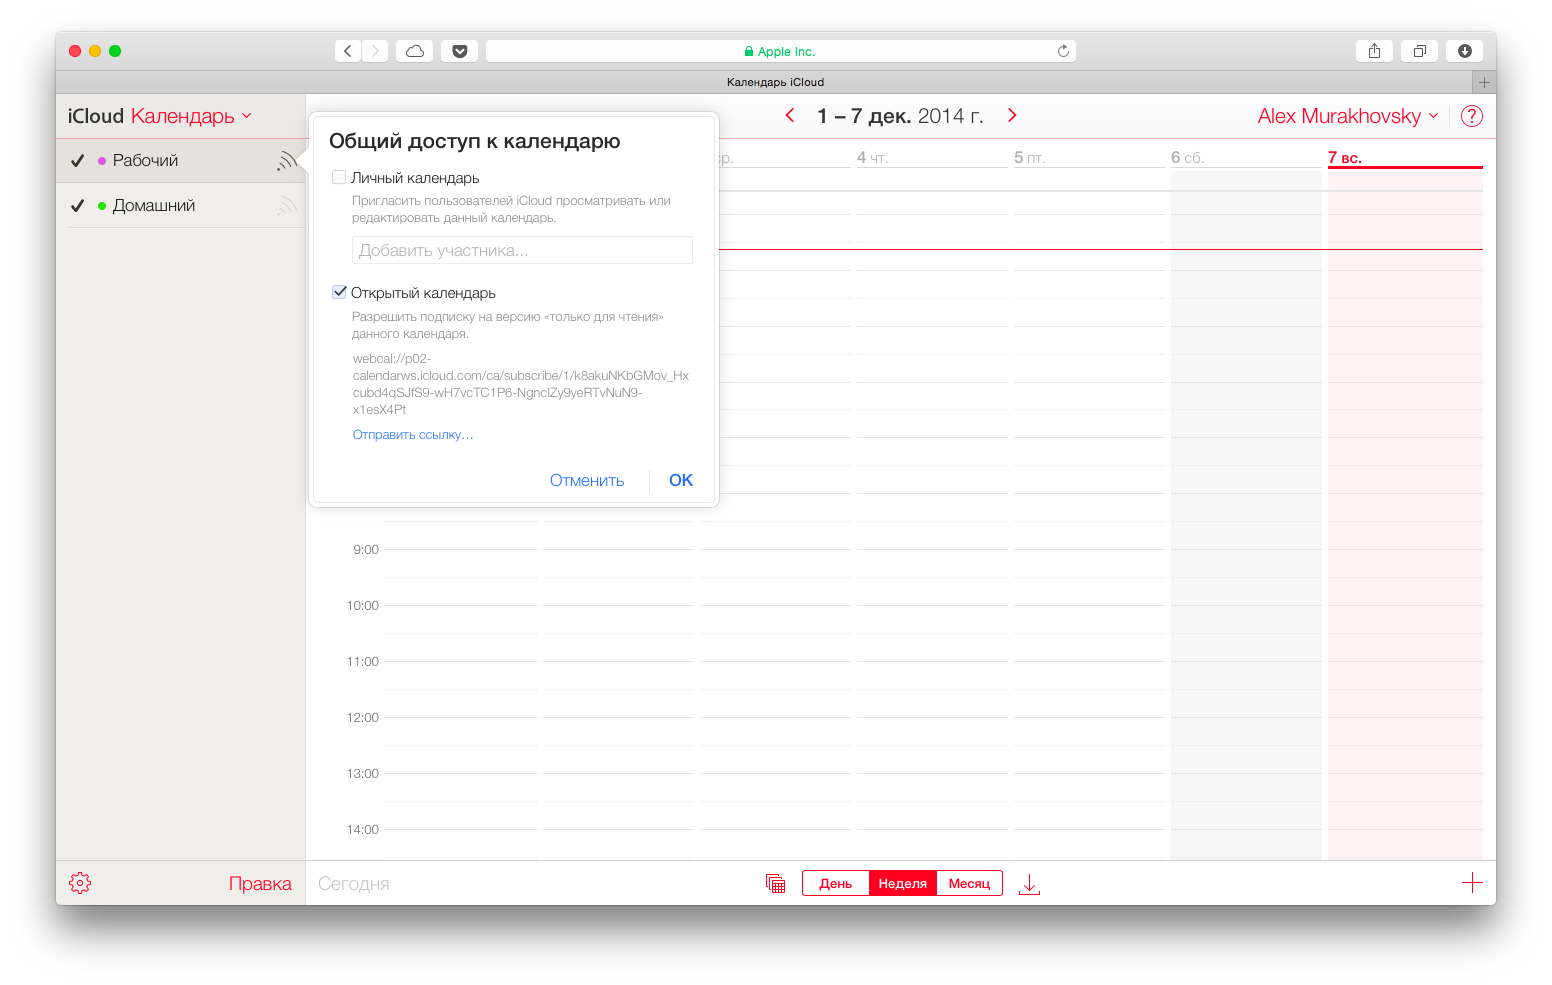Select the Домашний calendar name

click(154, 205)
